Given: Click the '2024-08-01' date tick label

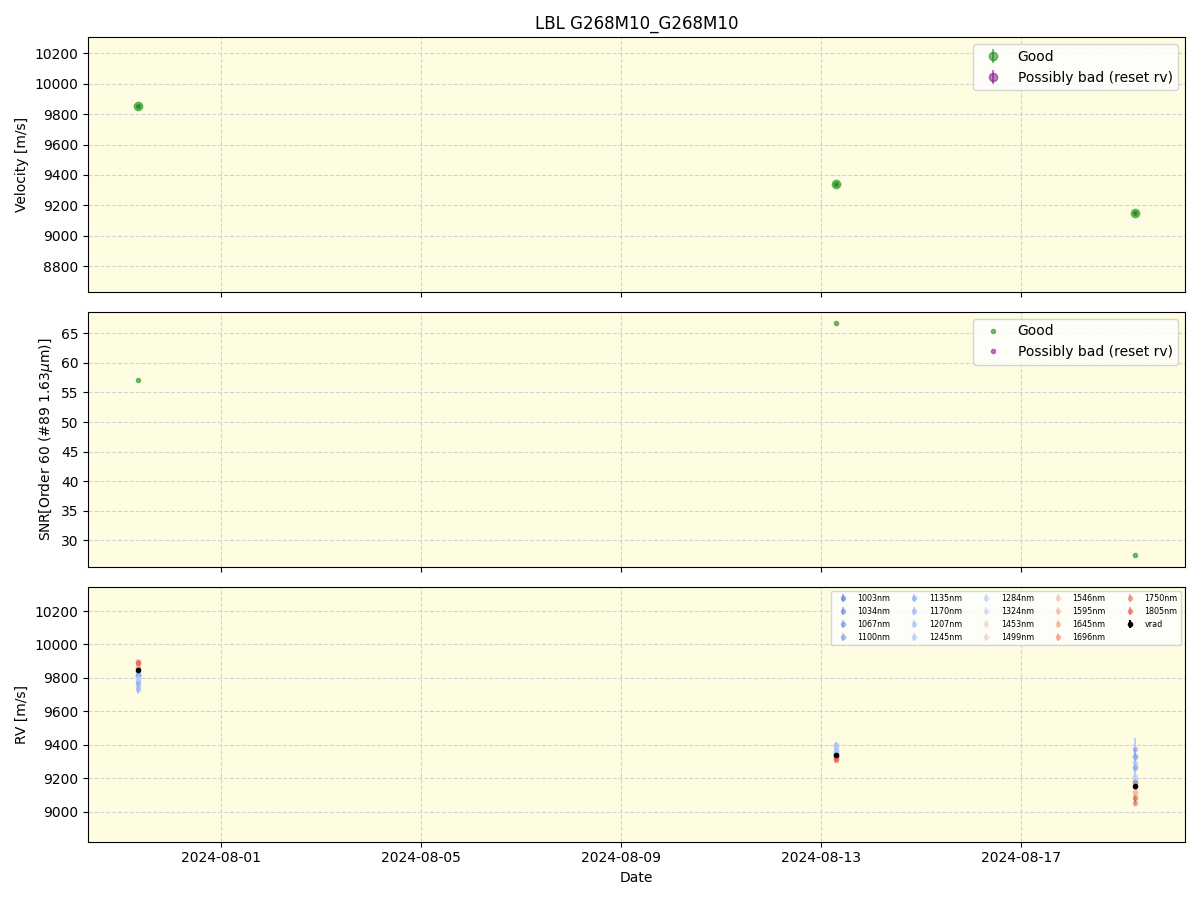Looking at the screenshot, I should (221, 857).
